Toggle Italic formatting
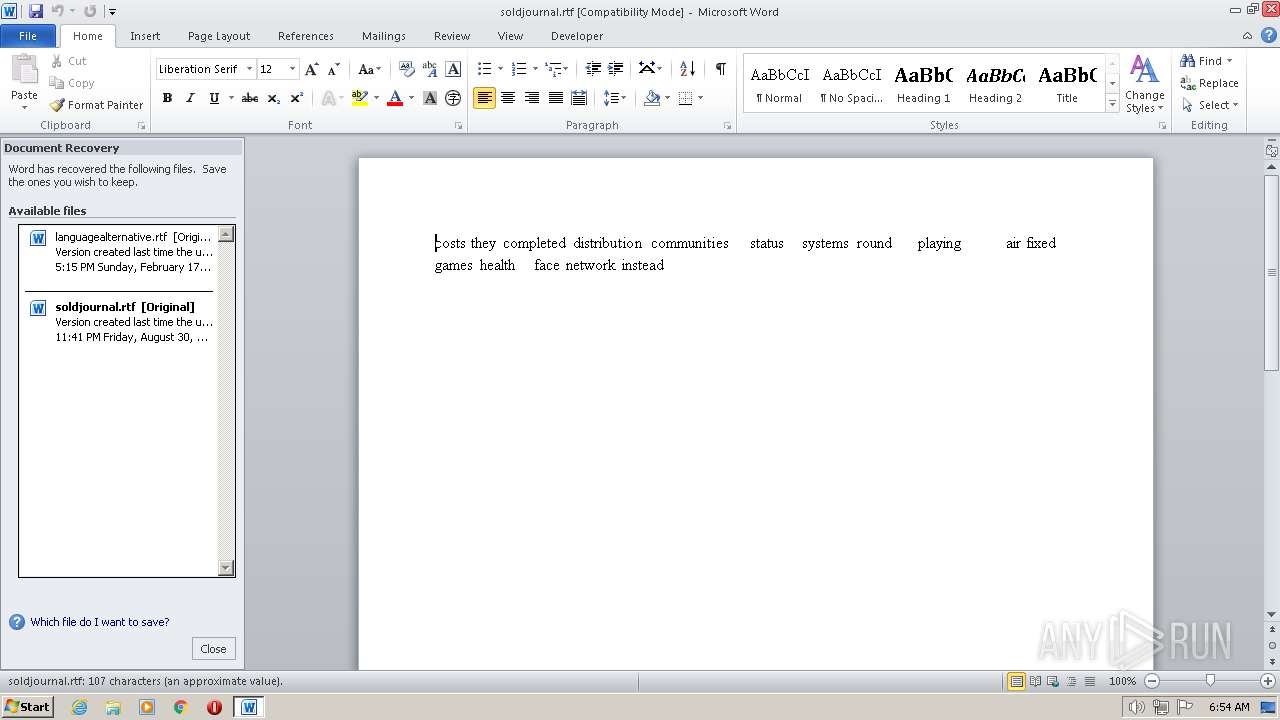This screenshot has width=1280, height=720. coord(190,98)
